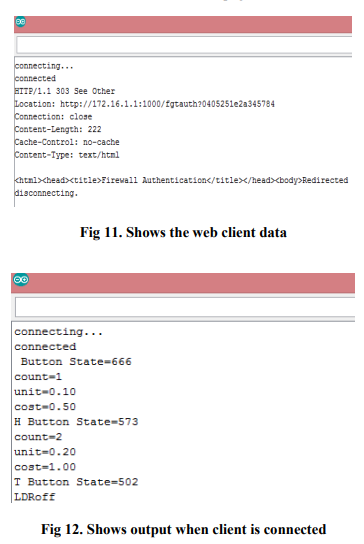Focus the upper serial monitor input field
This screenshot has width=364, height=544.
tap(184, 45)
